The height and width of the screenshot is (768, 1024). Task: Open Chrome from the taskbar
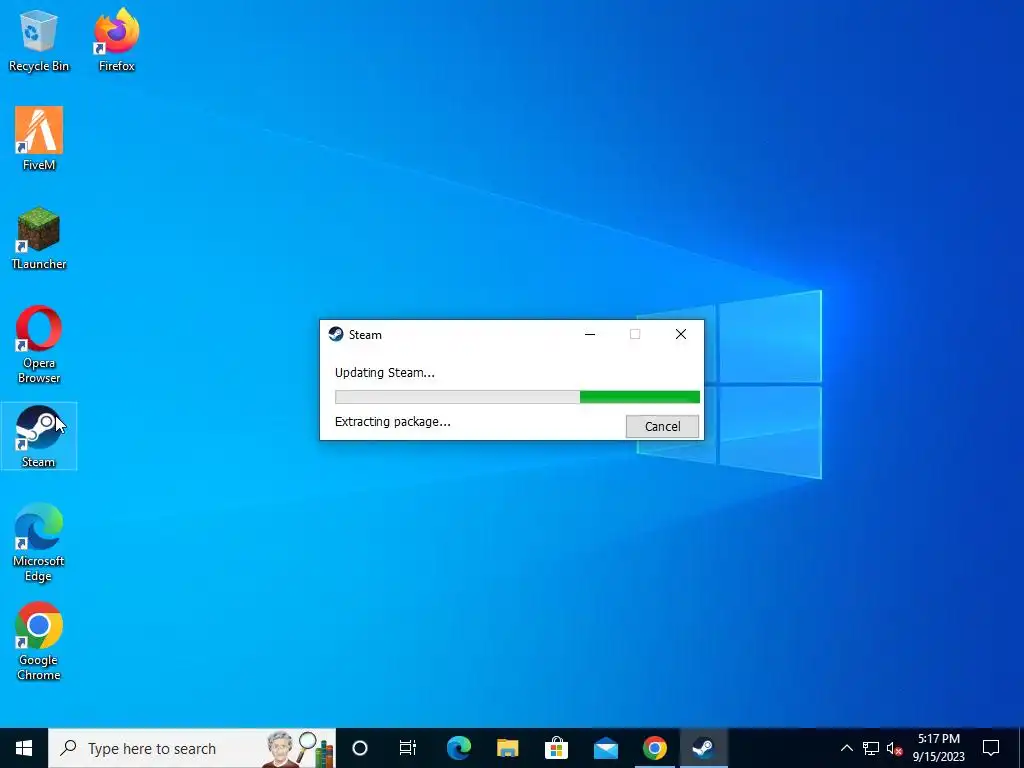pyautogui.click(x=654, y=748)
